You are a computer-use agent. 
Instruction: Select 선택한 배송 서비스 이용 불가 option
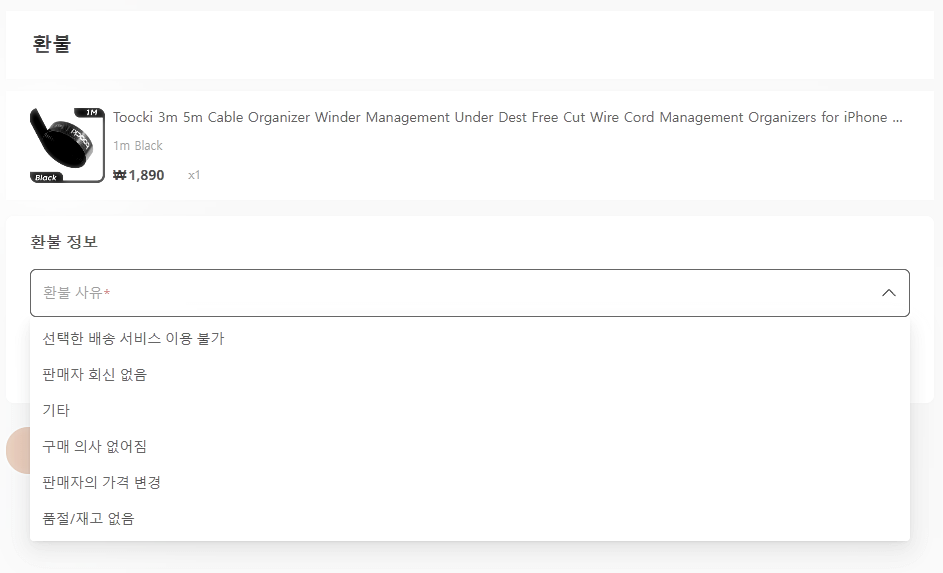(x=470, y=339)
